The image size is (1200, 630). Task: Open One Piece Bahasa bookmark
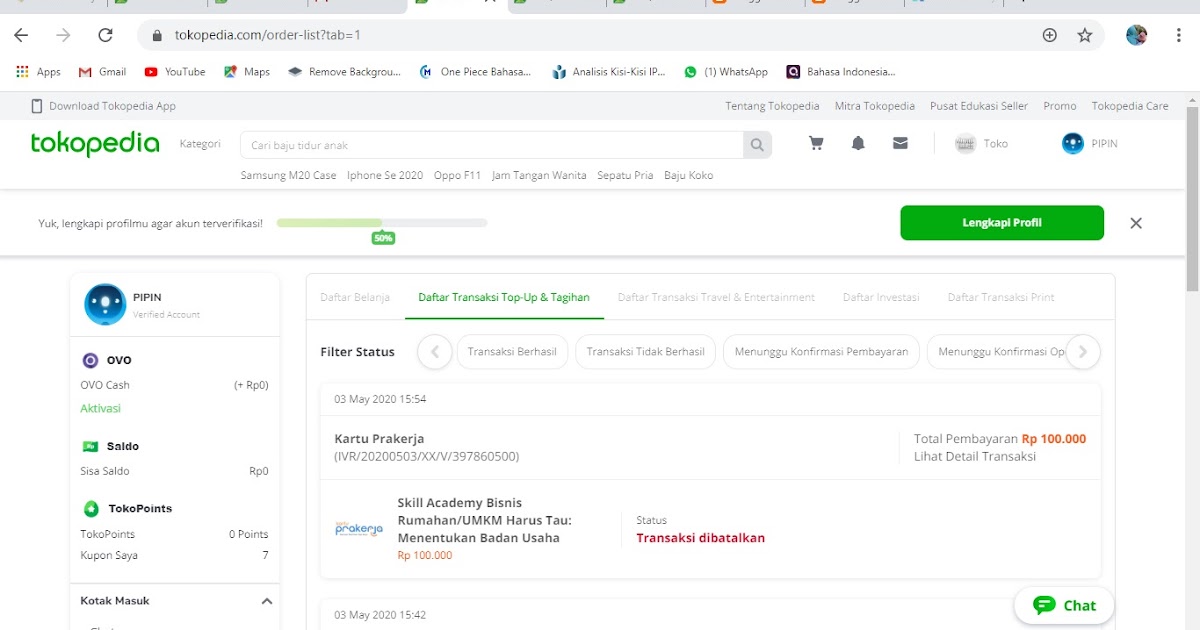point(476,72)
